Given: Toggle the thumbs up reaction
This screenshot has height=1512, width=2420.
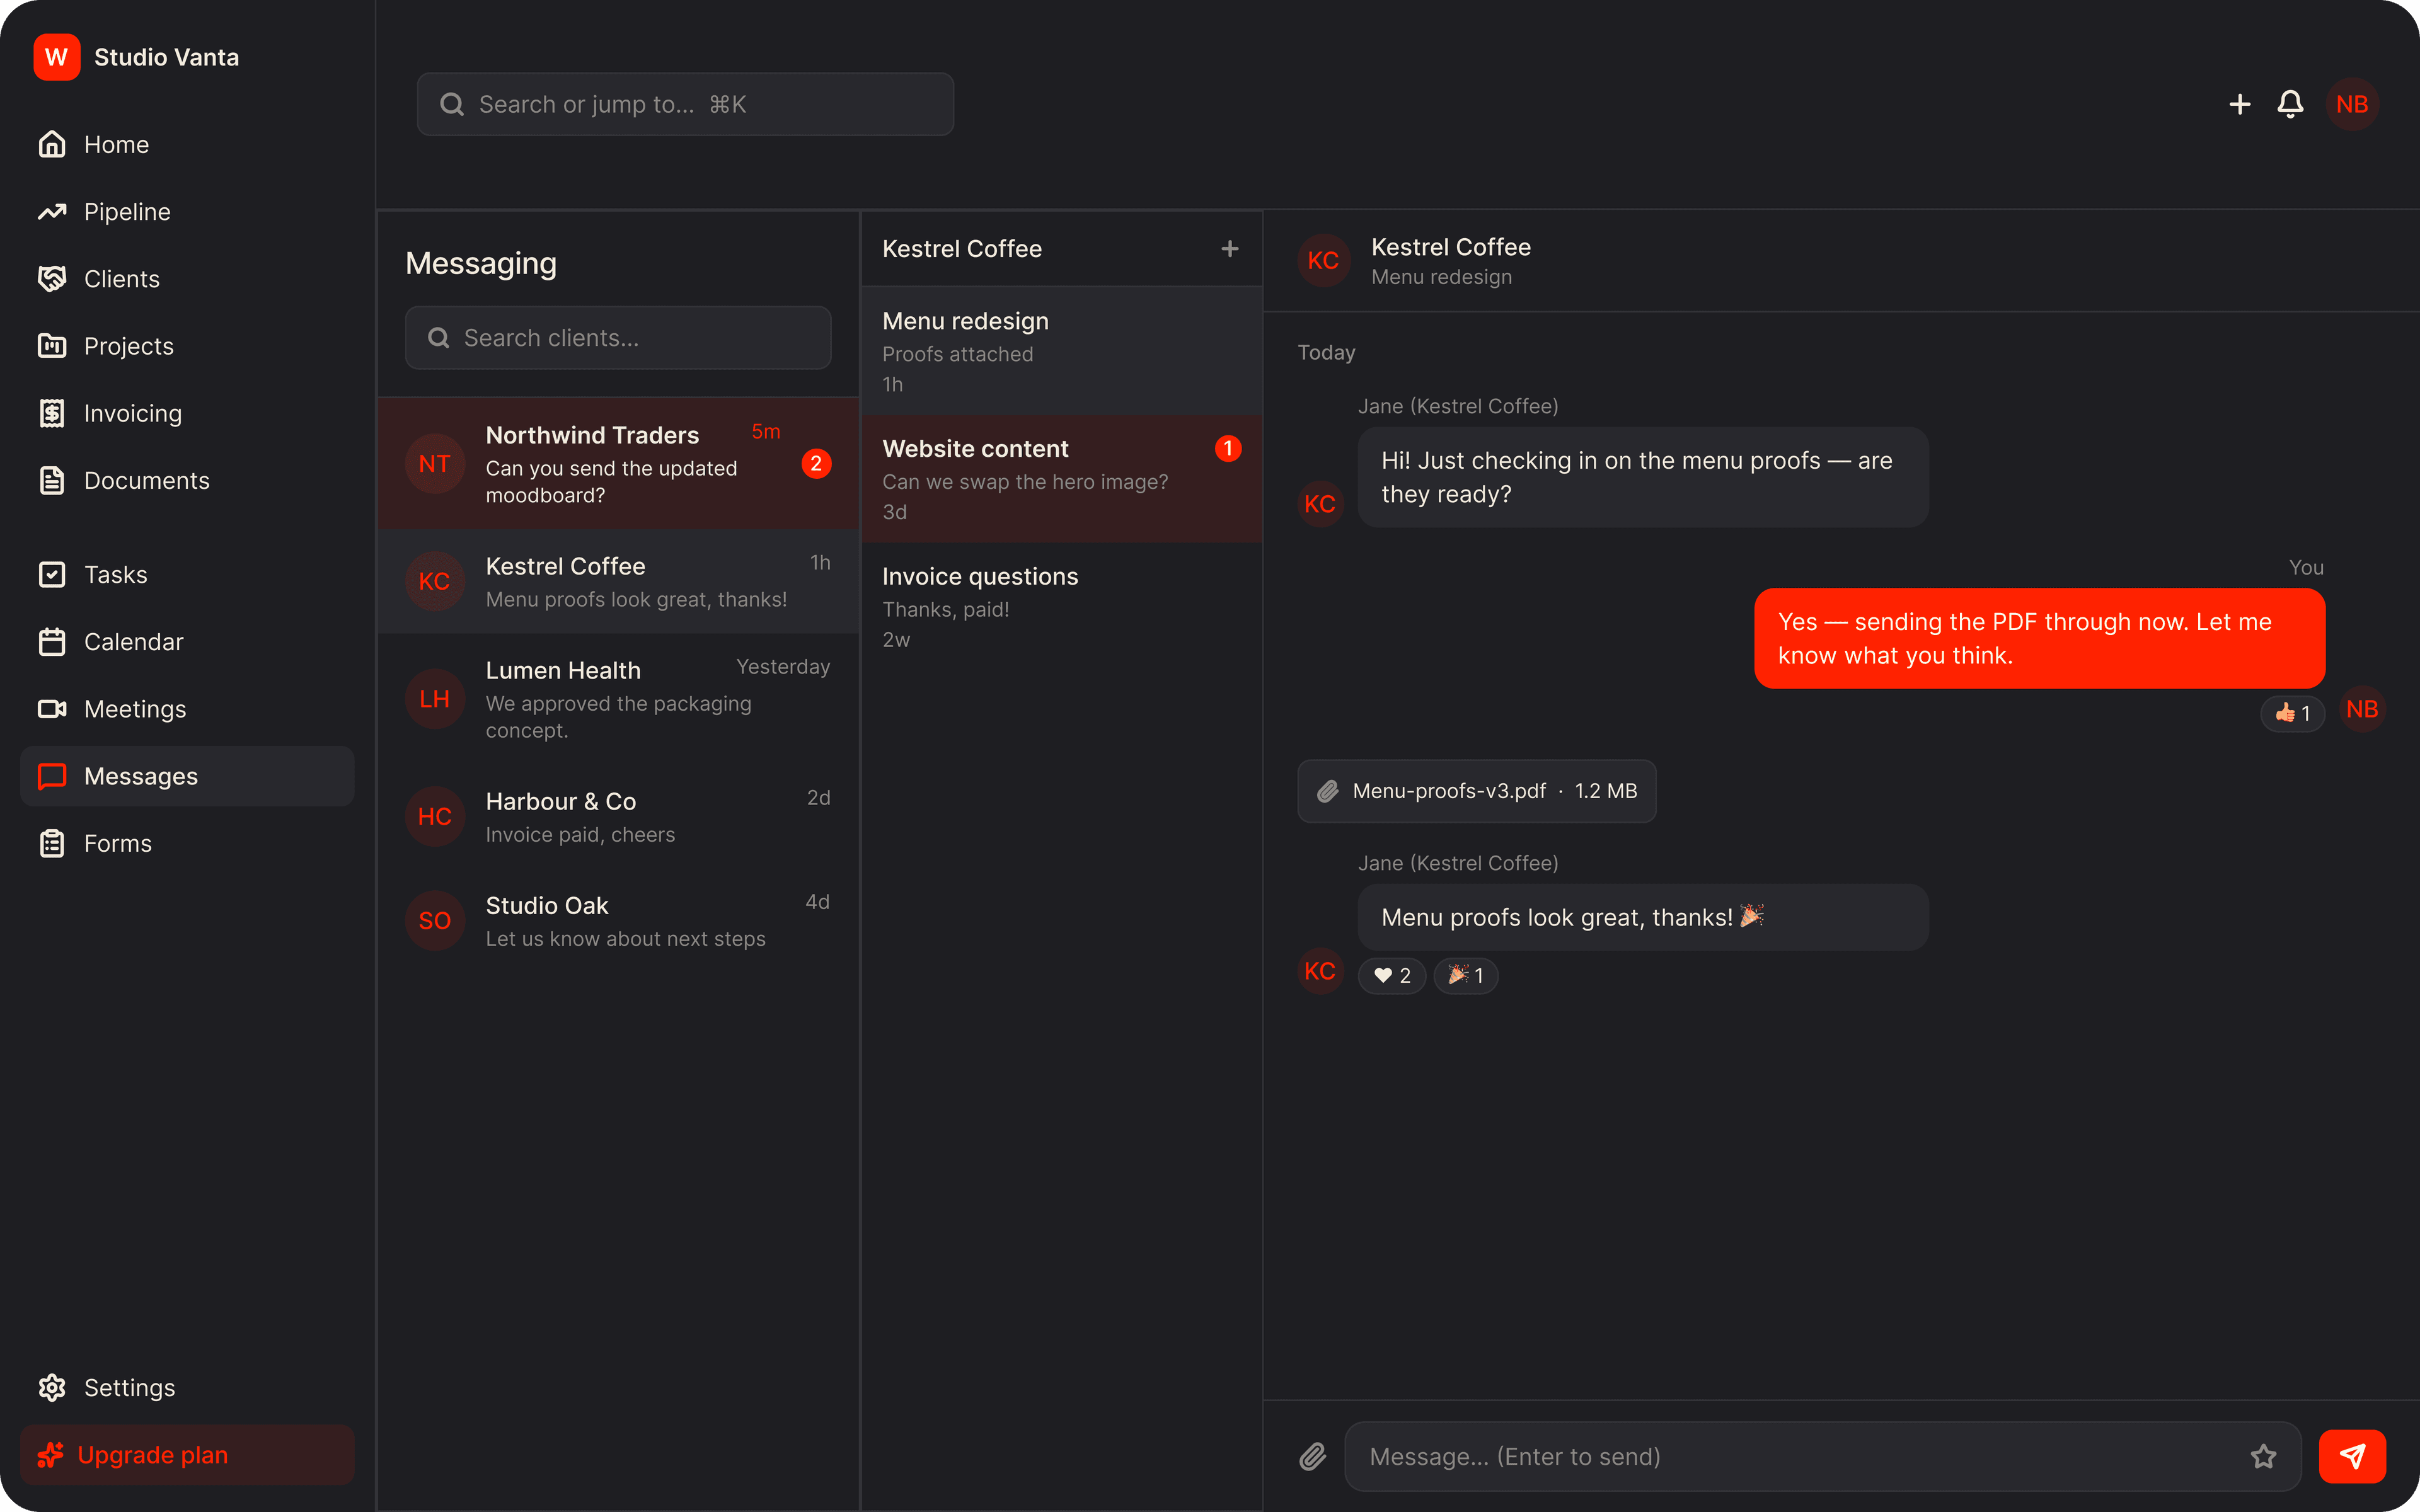Looking at the screenshot, I should click(x=2292, y=713).
